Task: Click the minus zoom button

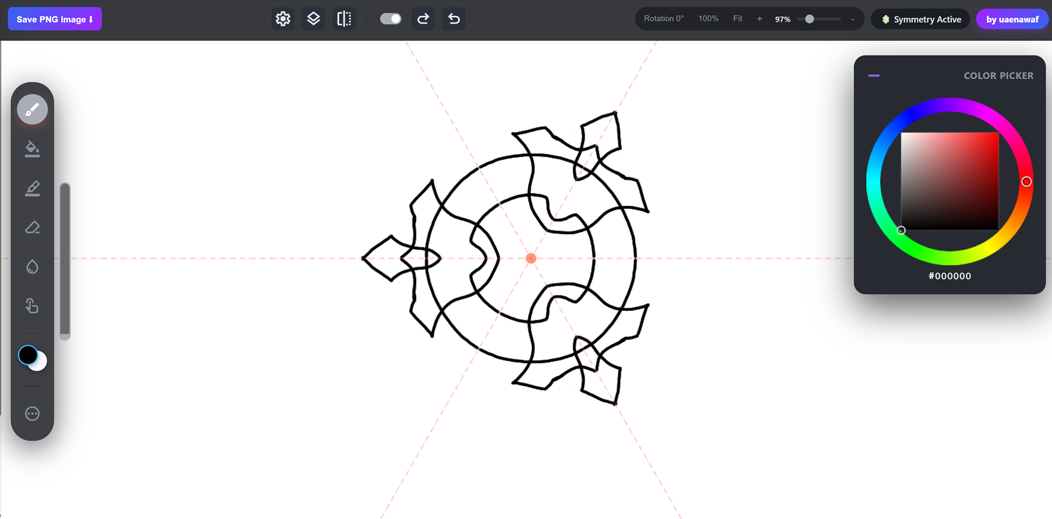Action: pyautogui.click(x=853, y=19)
